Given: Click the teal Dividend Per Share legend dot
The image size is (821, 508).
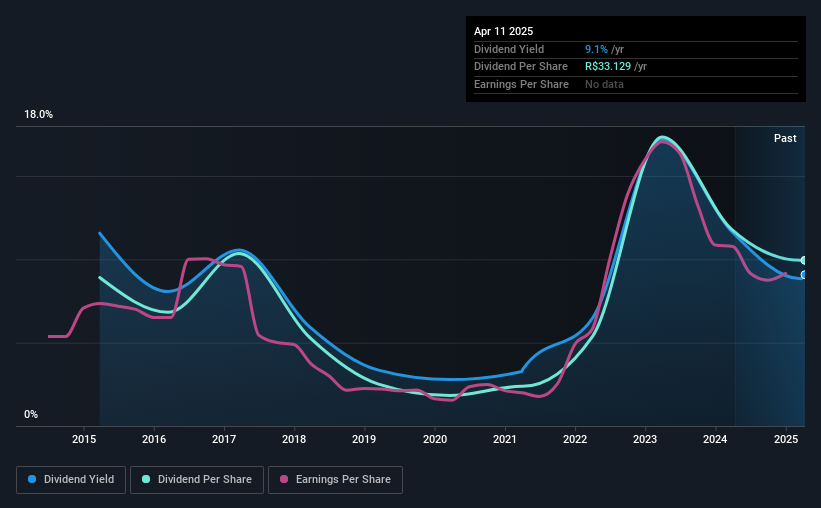Looking at the screenshot, I should pyautogui.click(x=146, y=479).
